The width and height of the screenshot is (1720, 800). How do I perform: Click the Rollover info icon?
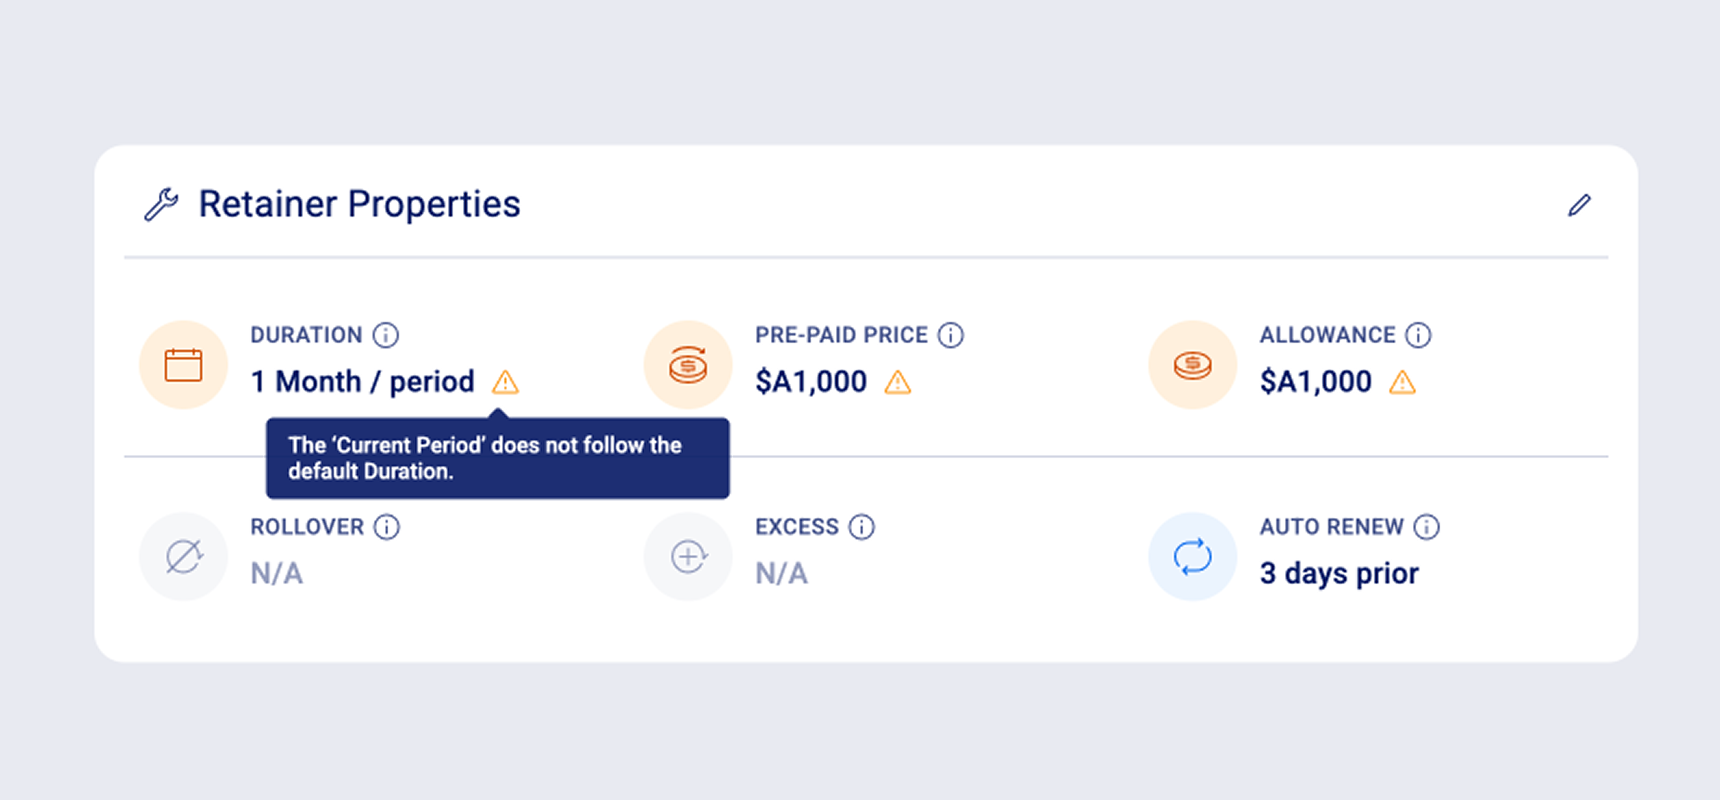pos(387,527)
